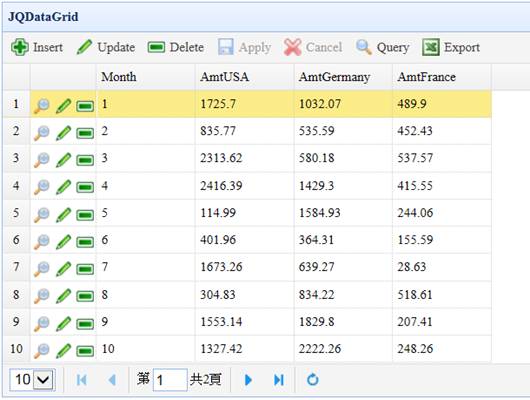Click the page number input field
Screen dimensions: 530x400
coord(170,380)
